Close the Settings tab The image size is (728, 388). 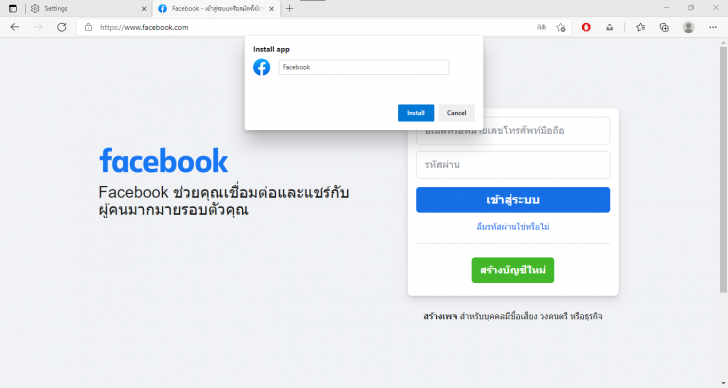tap(144, 8)
